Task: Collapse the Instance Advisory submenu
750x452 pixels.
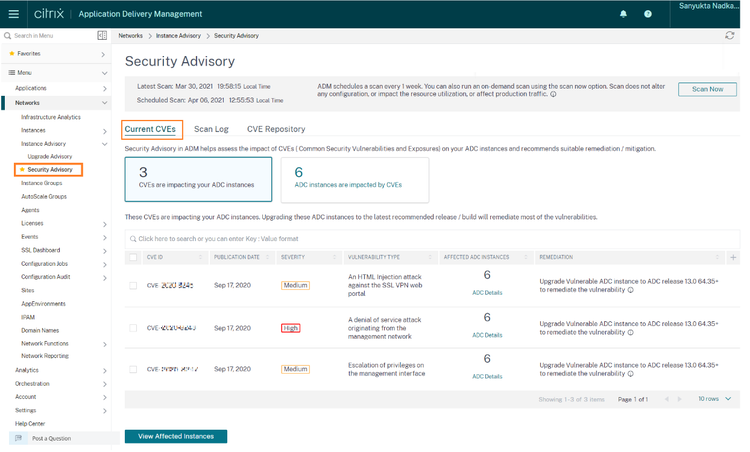Action: 104,144
